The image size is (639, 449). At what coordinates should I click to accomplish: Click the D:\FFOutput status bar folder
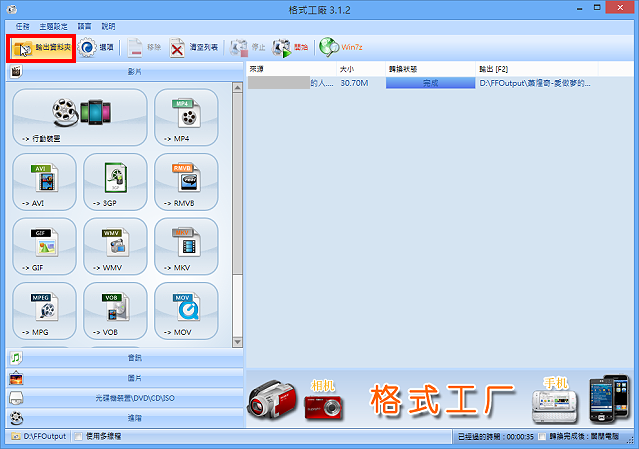(39, 436)
